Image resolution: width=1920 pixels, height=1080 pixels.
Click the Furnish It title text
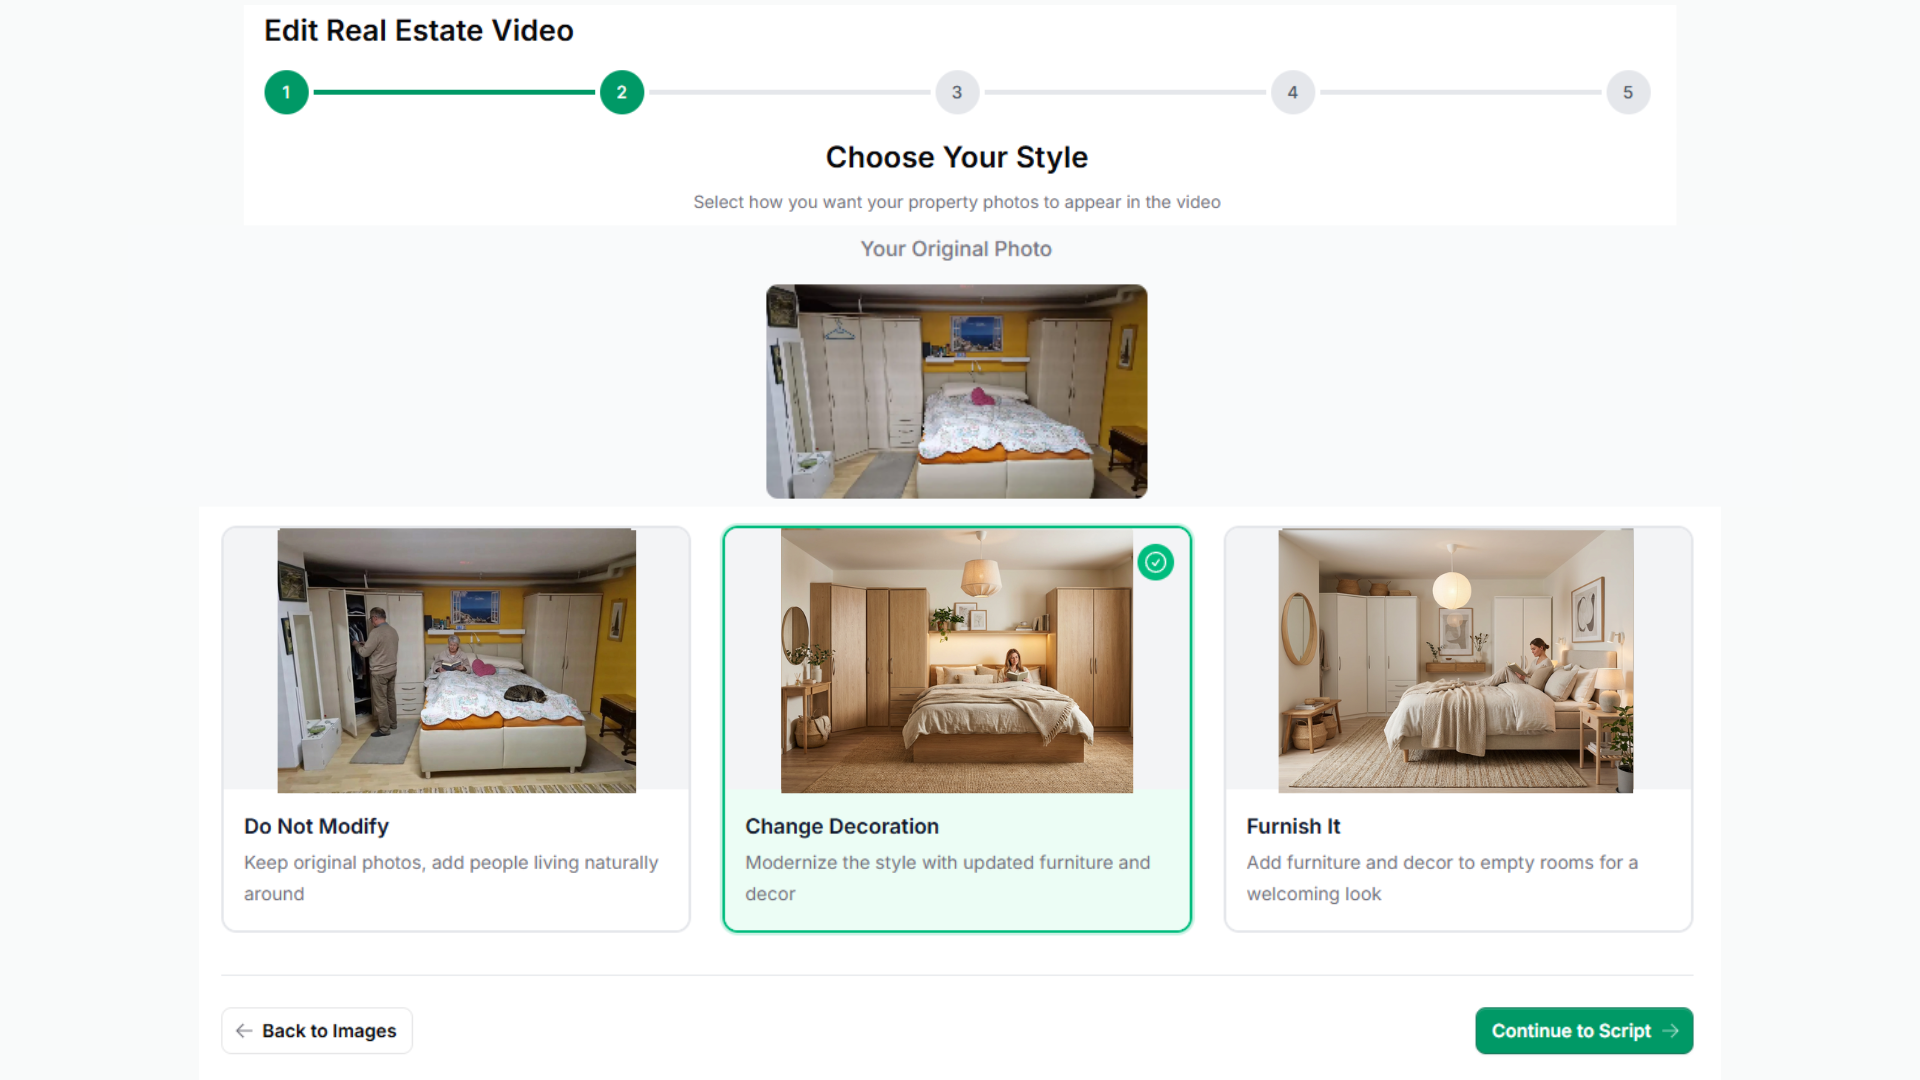pyautogui.click(x=1293, y=826)
